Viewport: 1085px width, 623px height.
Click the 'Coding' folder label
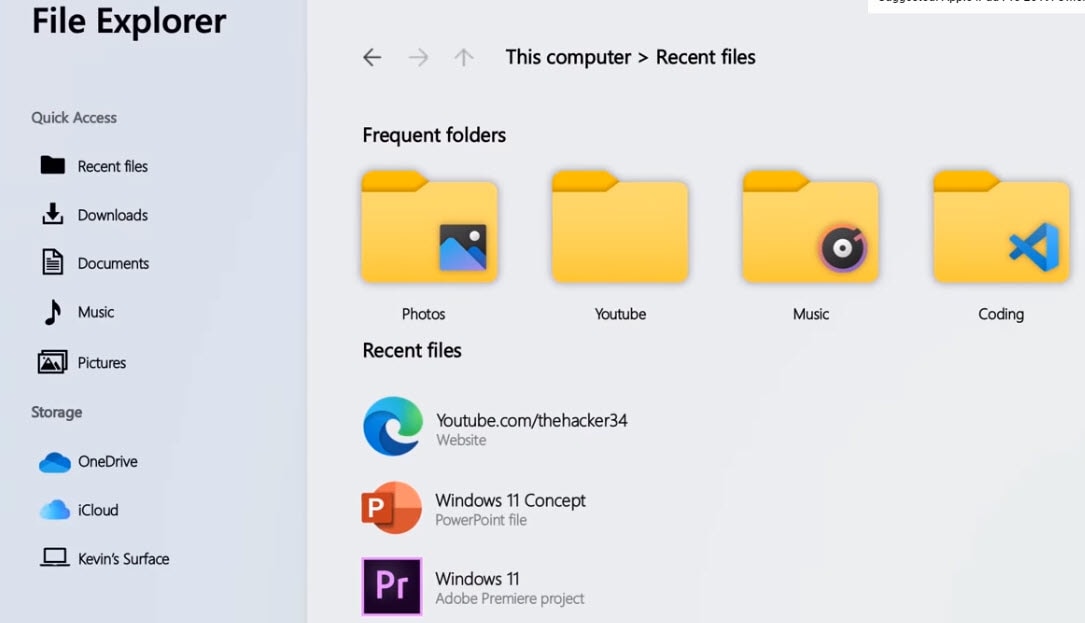[1001, 314]
